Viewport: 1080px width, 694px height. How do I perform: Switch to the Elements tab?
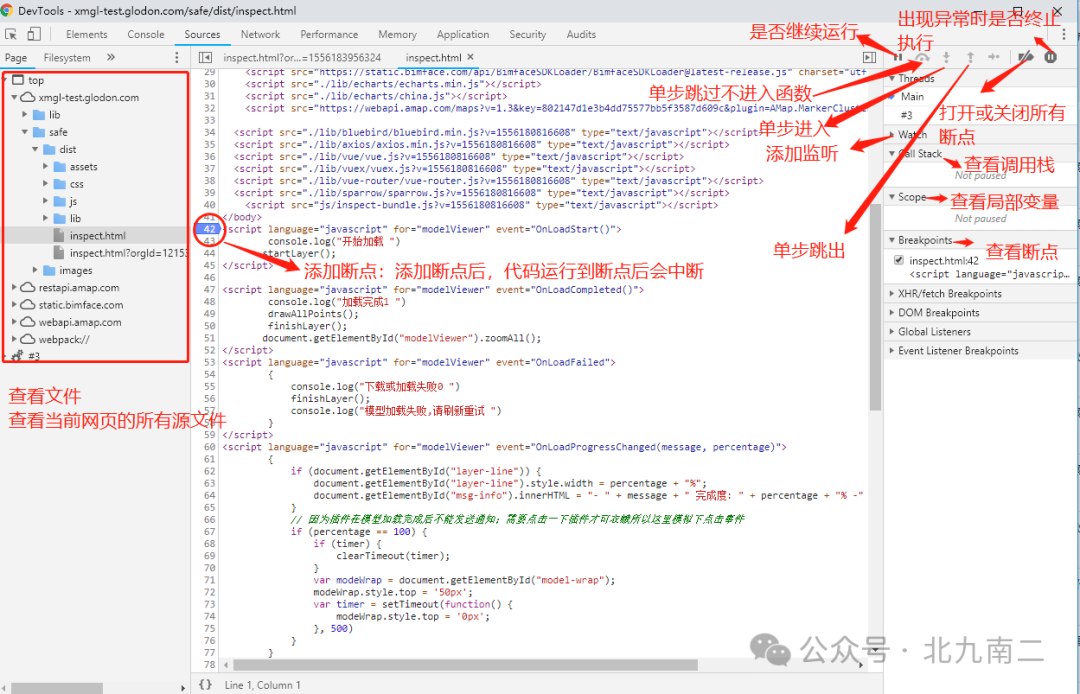[x=87, y=34]
